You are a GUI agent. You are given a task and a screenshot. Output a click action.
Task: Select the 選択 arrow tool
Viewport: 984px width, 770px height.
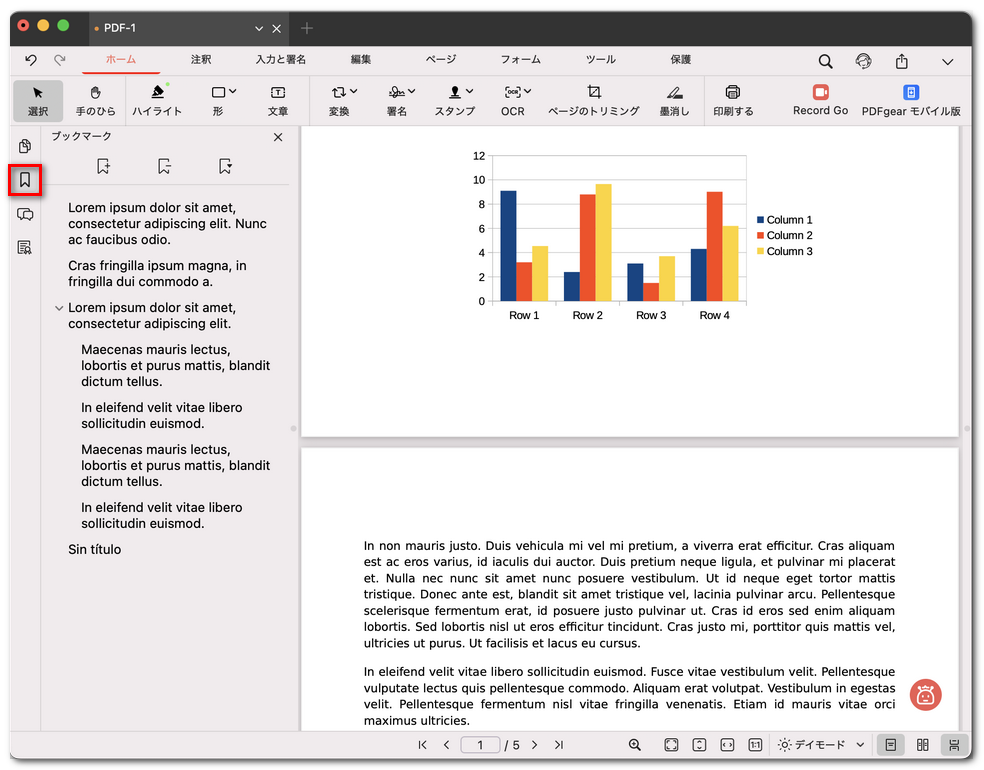[x=38, y=100]
